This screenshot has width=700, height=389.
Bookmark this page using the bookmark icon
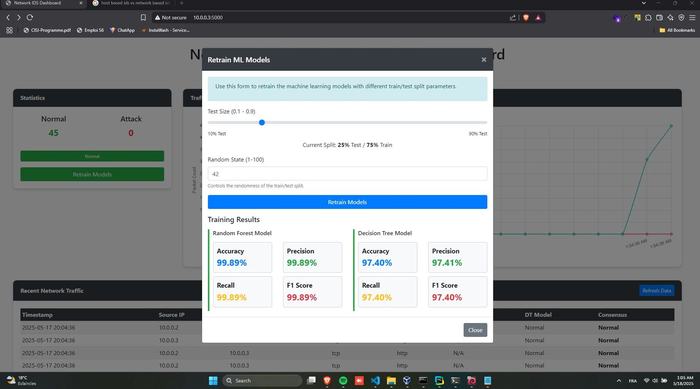coord(143,17)
